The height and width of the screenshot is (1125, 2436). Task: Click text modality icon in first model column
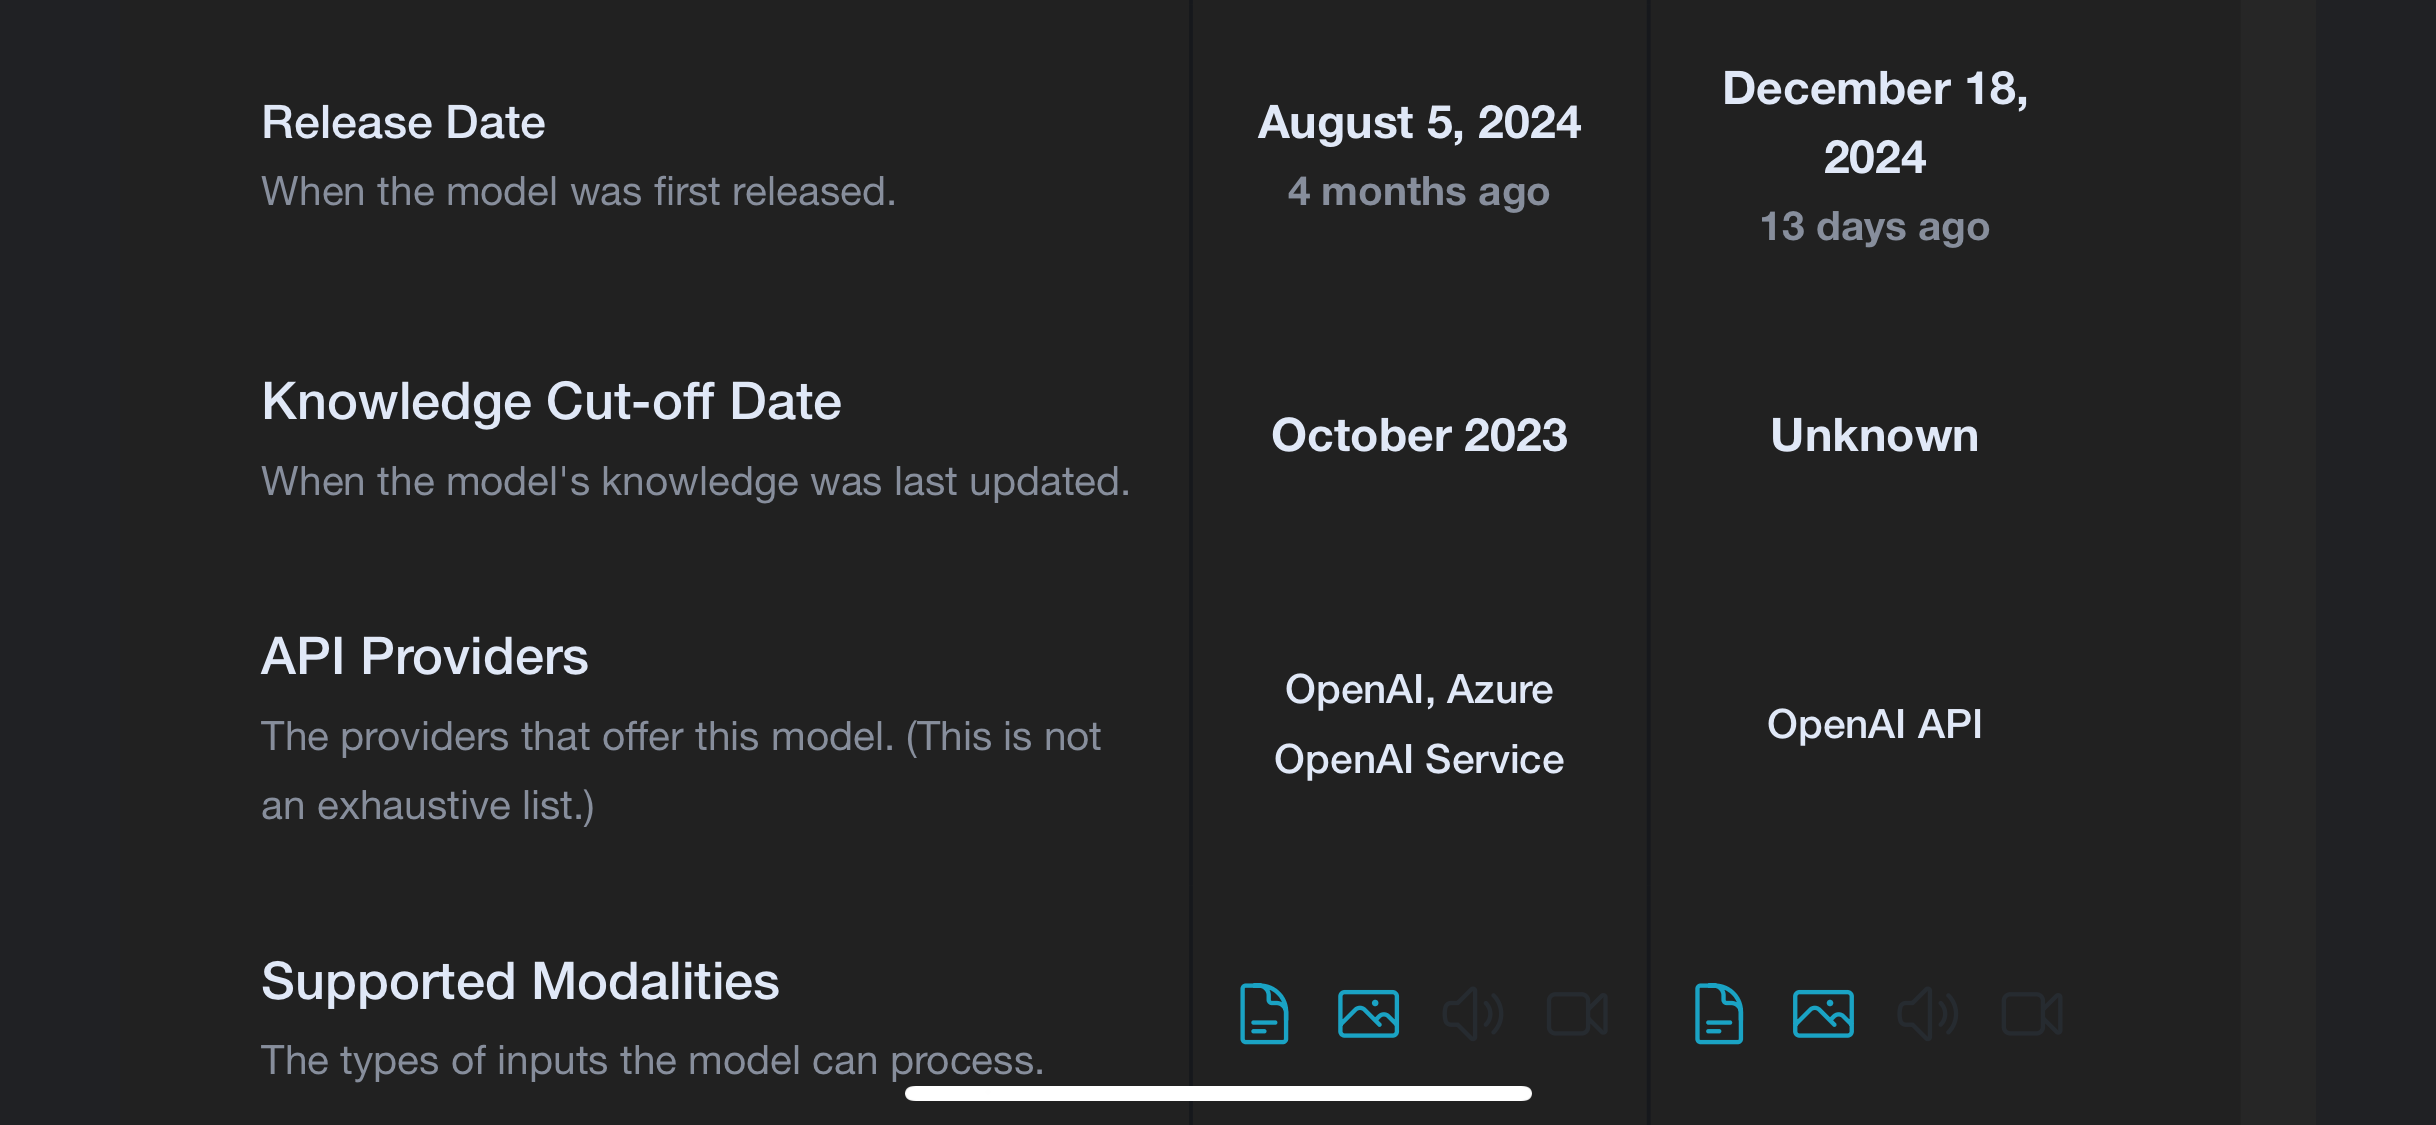pos(1264,1014)
